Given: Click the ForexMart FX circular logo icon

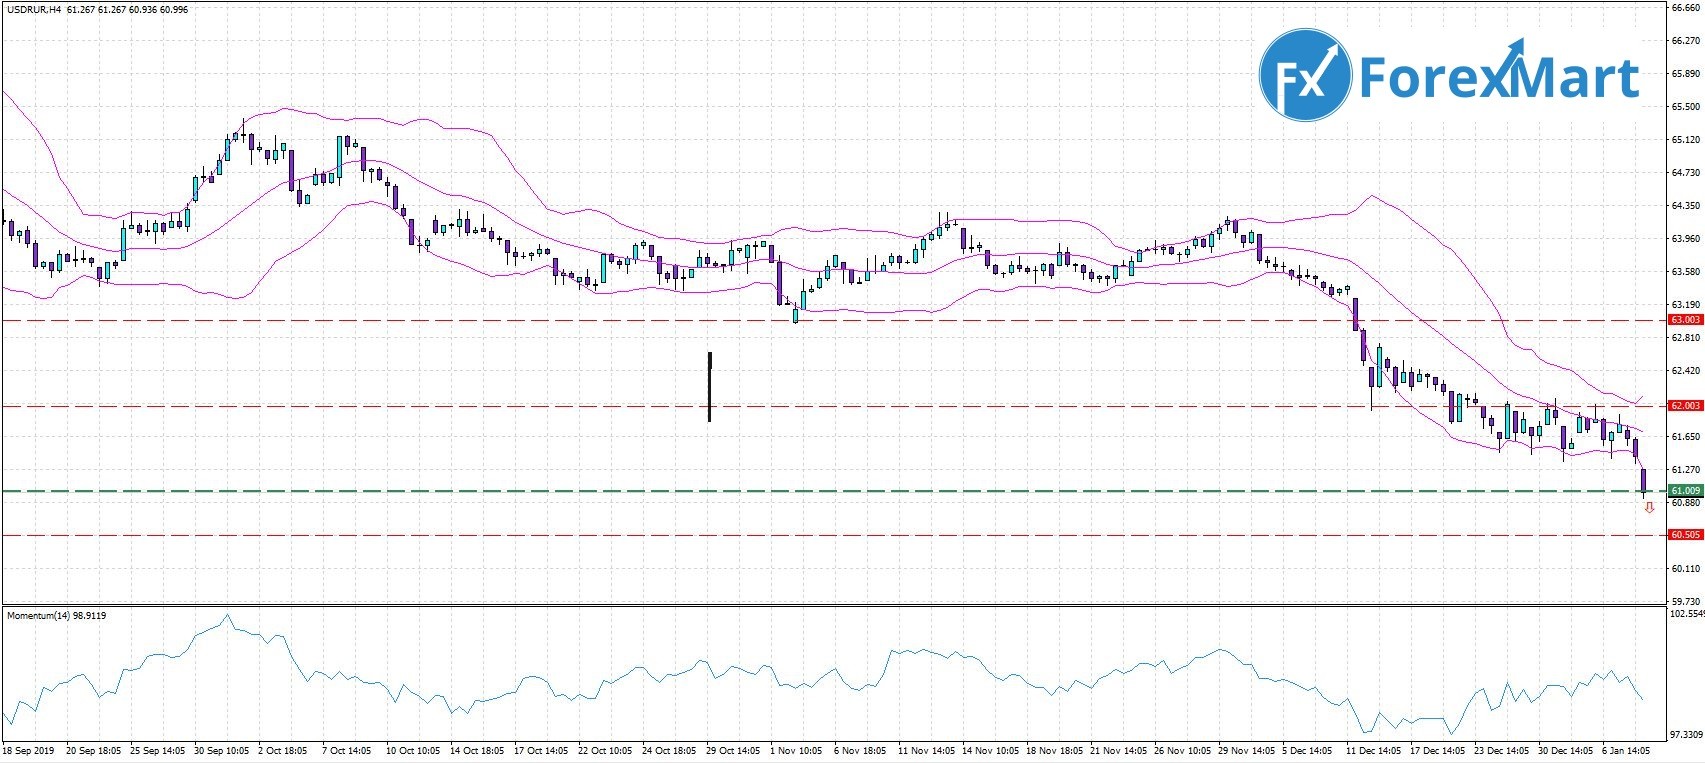Looking at the screenshot, I should point(1305,75).
